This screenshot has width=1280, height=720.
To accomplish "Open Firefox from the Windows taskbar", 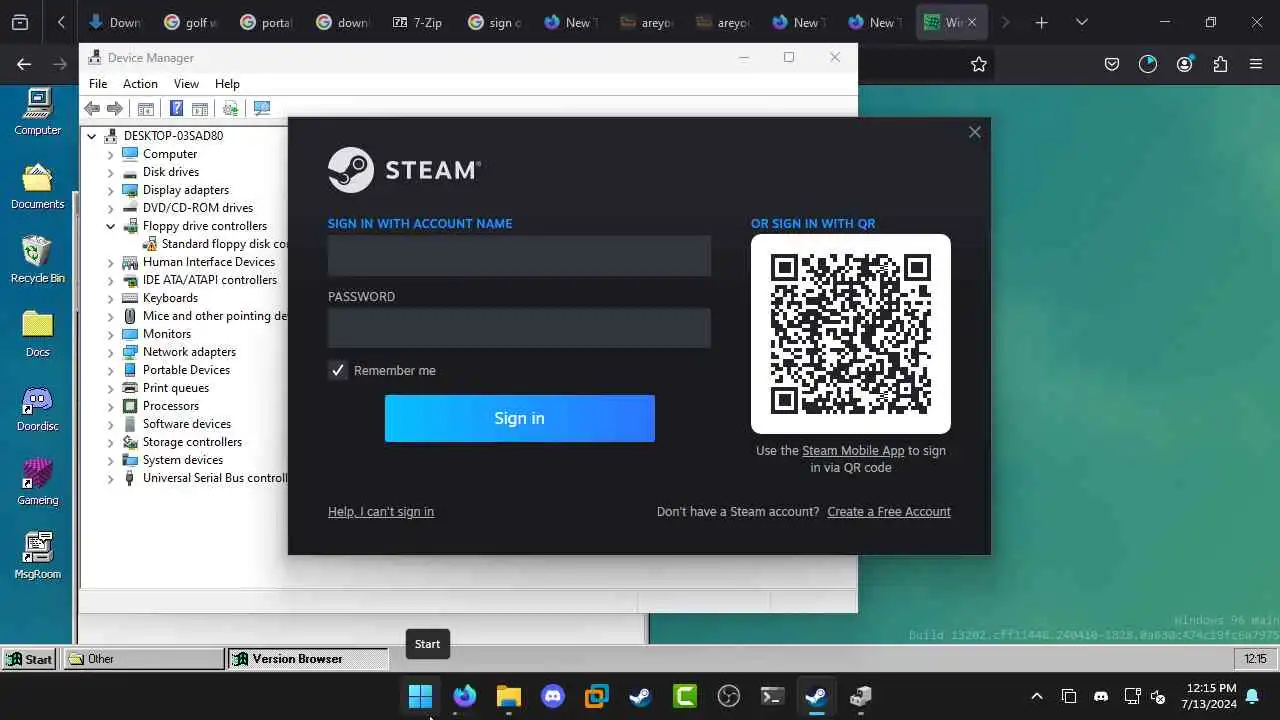I will click(465, 696).
